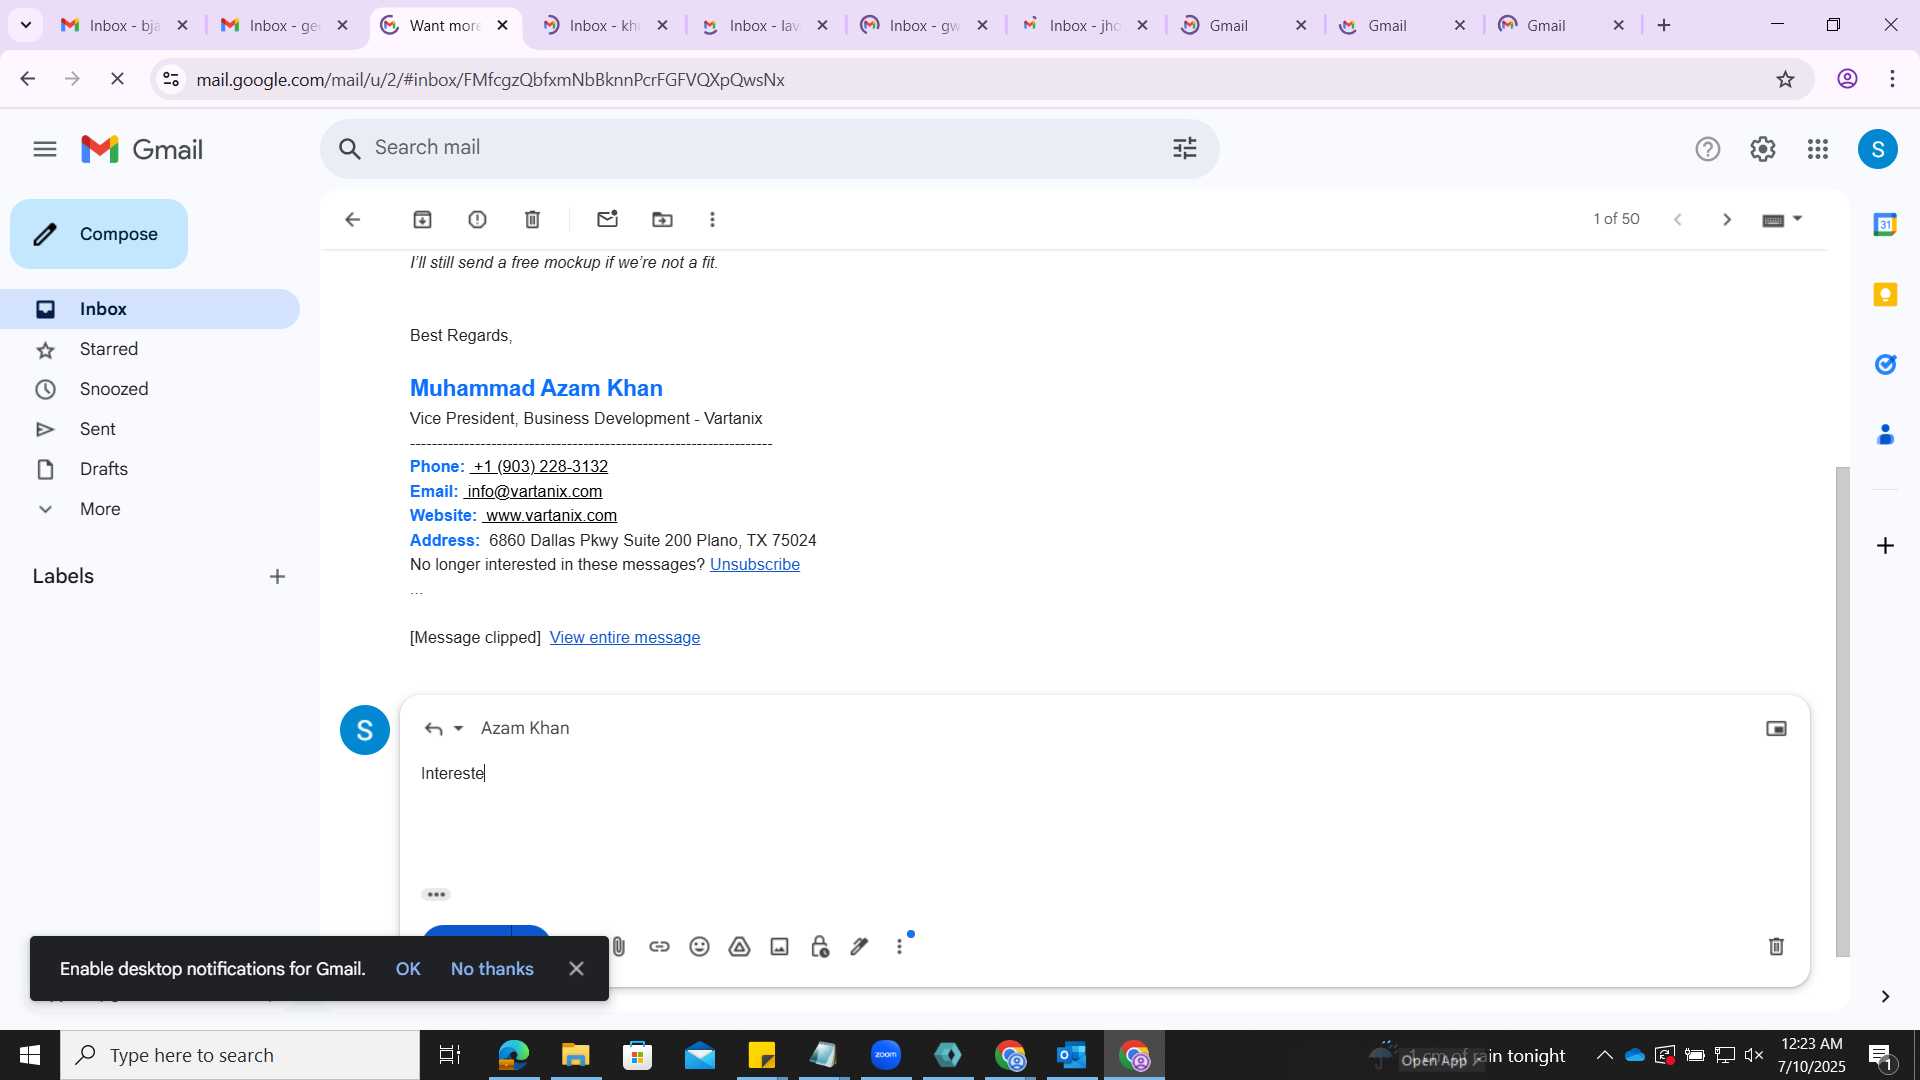The width and height of the screenshot is (1920, 1080).
Task: Create a new label with plus
Action: (277, 576)
